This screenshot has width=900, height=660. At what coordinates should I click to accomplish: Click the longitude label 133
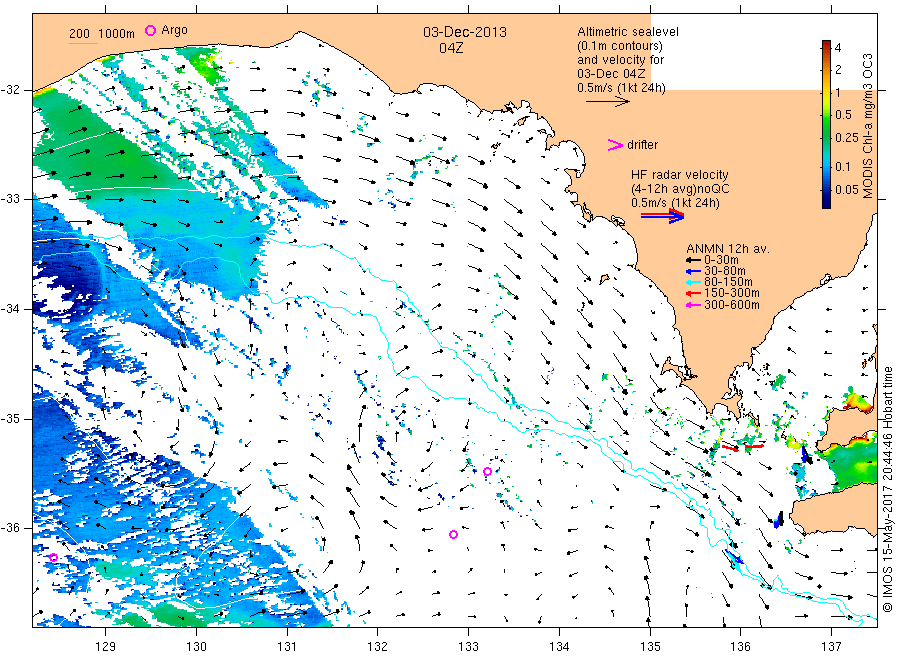(x=468, y=647)
